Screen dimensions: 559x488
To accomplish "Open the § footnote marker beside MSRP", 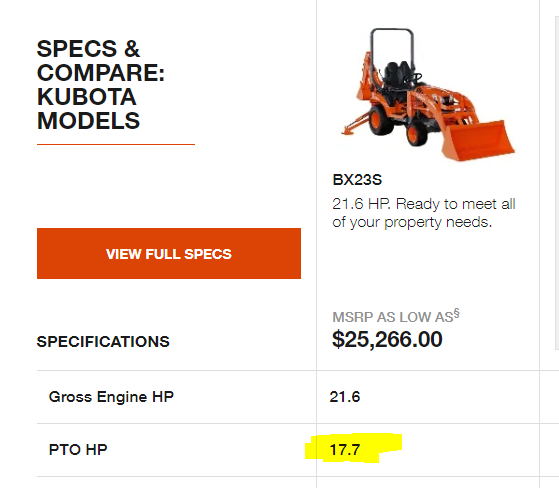I will 457,314.
